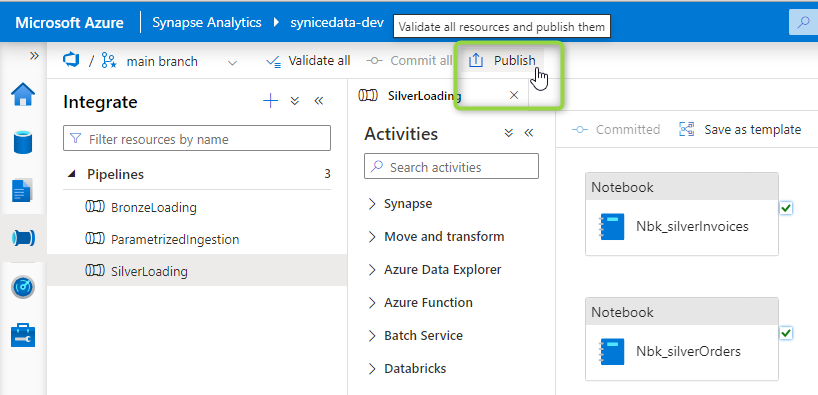Open the Data hub cylinder icon
Screen dimensions: 818x395
(23, 142)
